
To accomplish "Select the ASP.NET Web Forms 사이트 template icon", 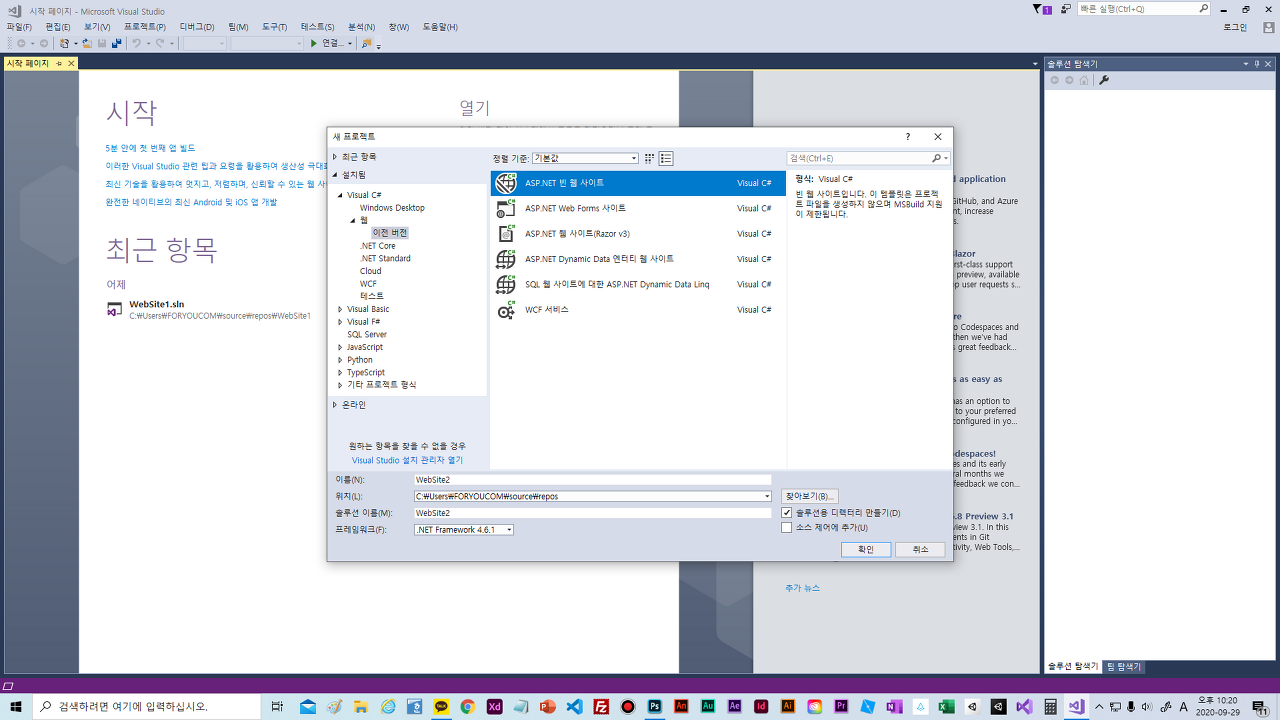I will pyautogui.click(x=506, y=209).
